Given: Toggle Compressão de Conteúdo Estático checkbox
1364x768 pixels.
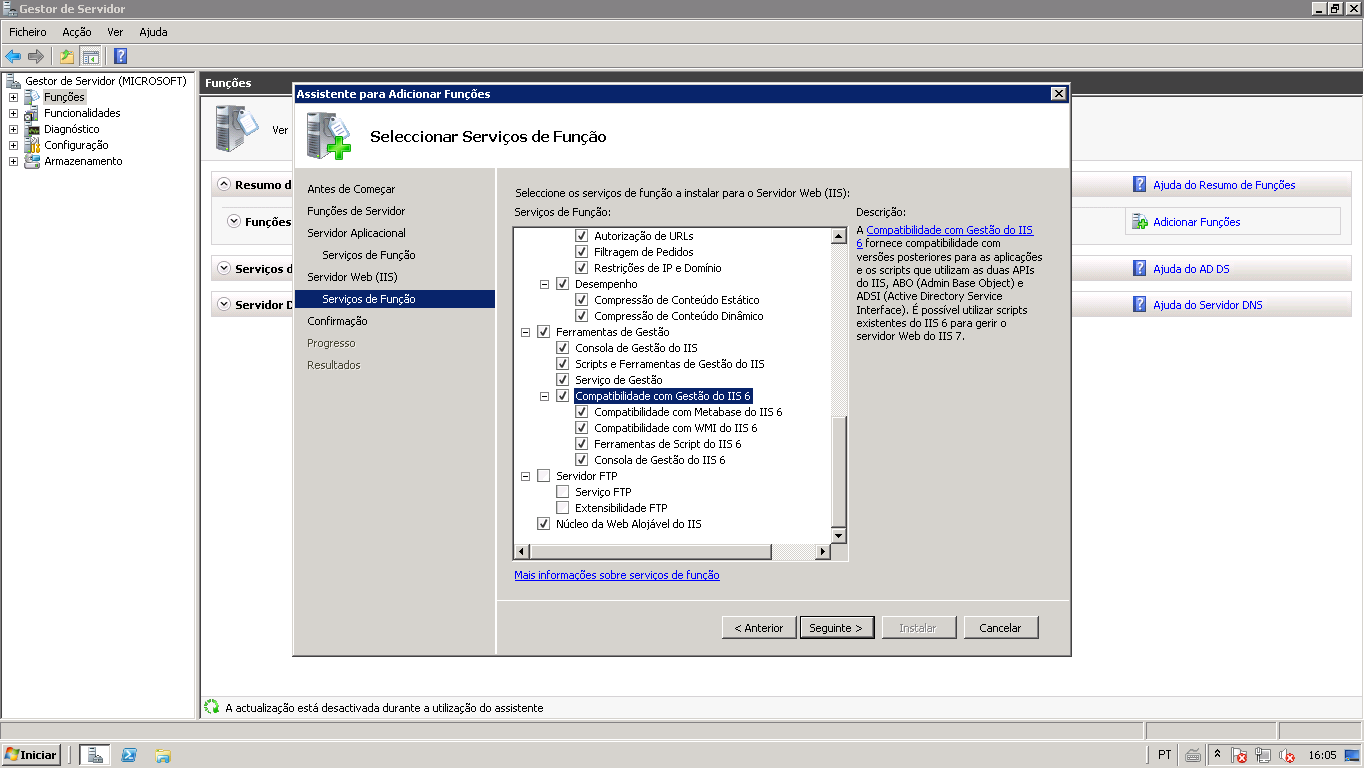Looking at the screenshot, I should [x=581, y=300].
